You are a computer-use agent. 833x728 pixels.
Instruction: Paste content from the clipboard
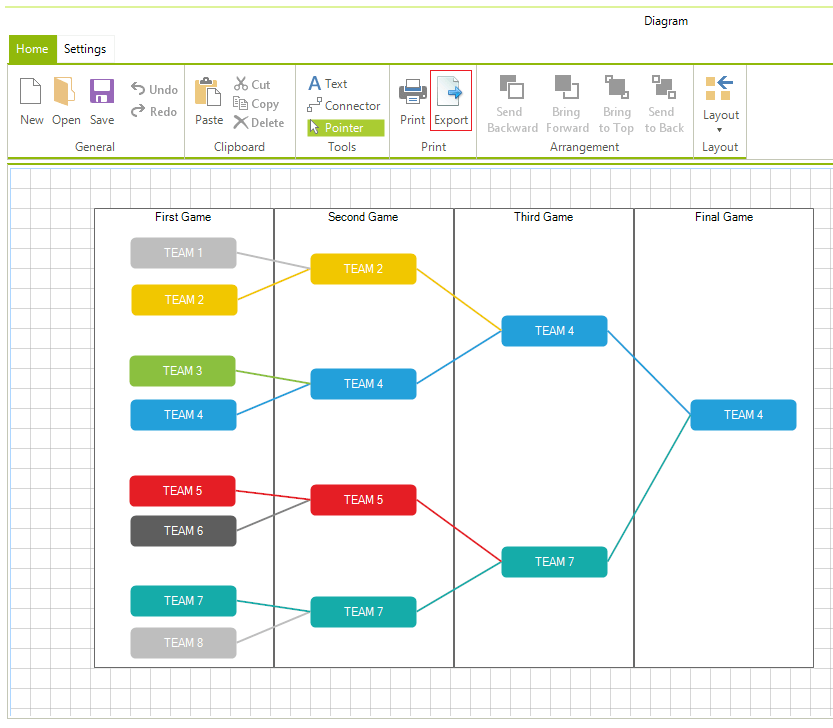point(208,99)
